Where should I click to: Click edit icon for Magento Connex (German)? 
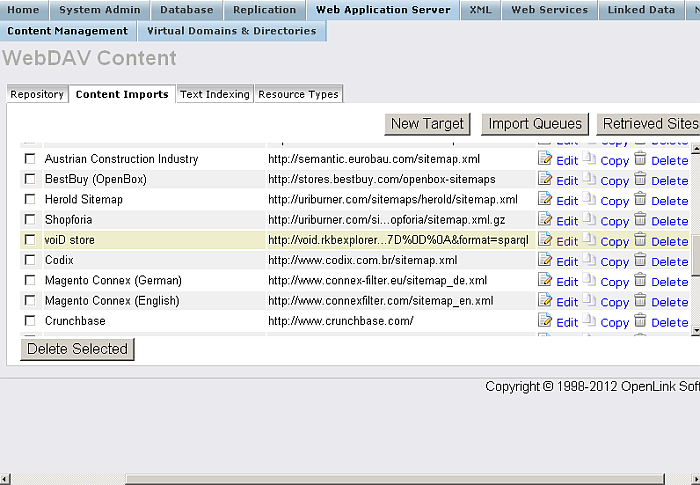click(545, 280)
